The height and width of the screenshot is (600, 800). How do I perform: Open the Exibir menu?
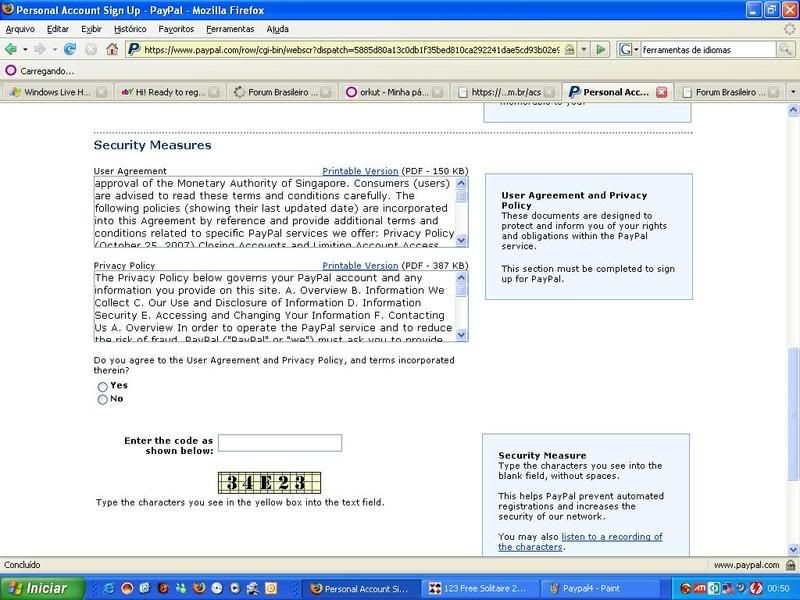click(x=91, y=29)
